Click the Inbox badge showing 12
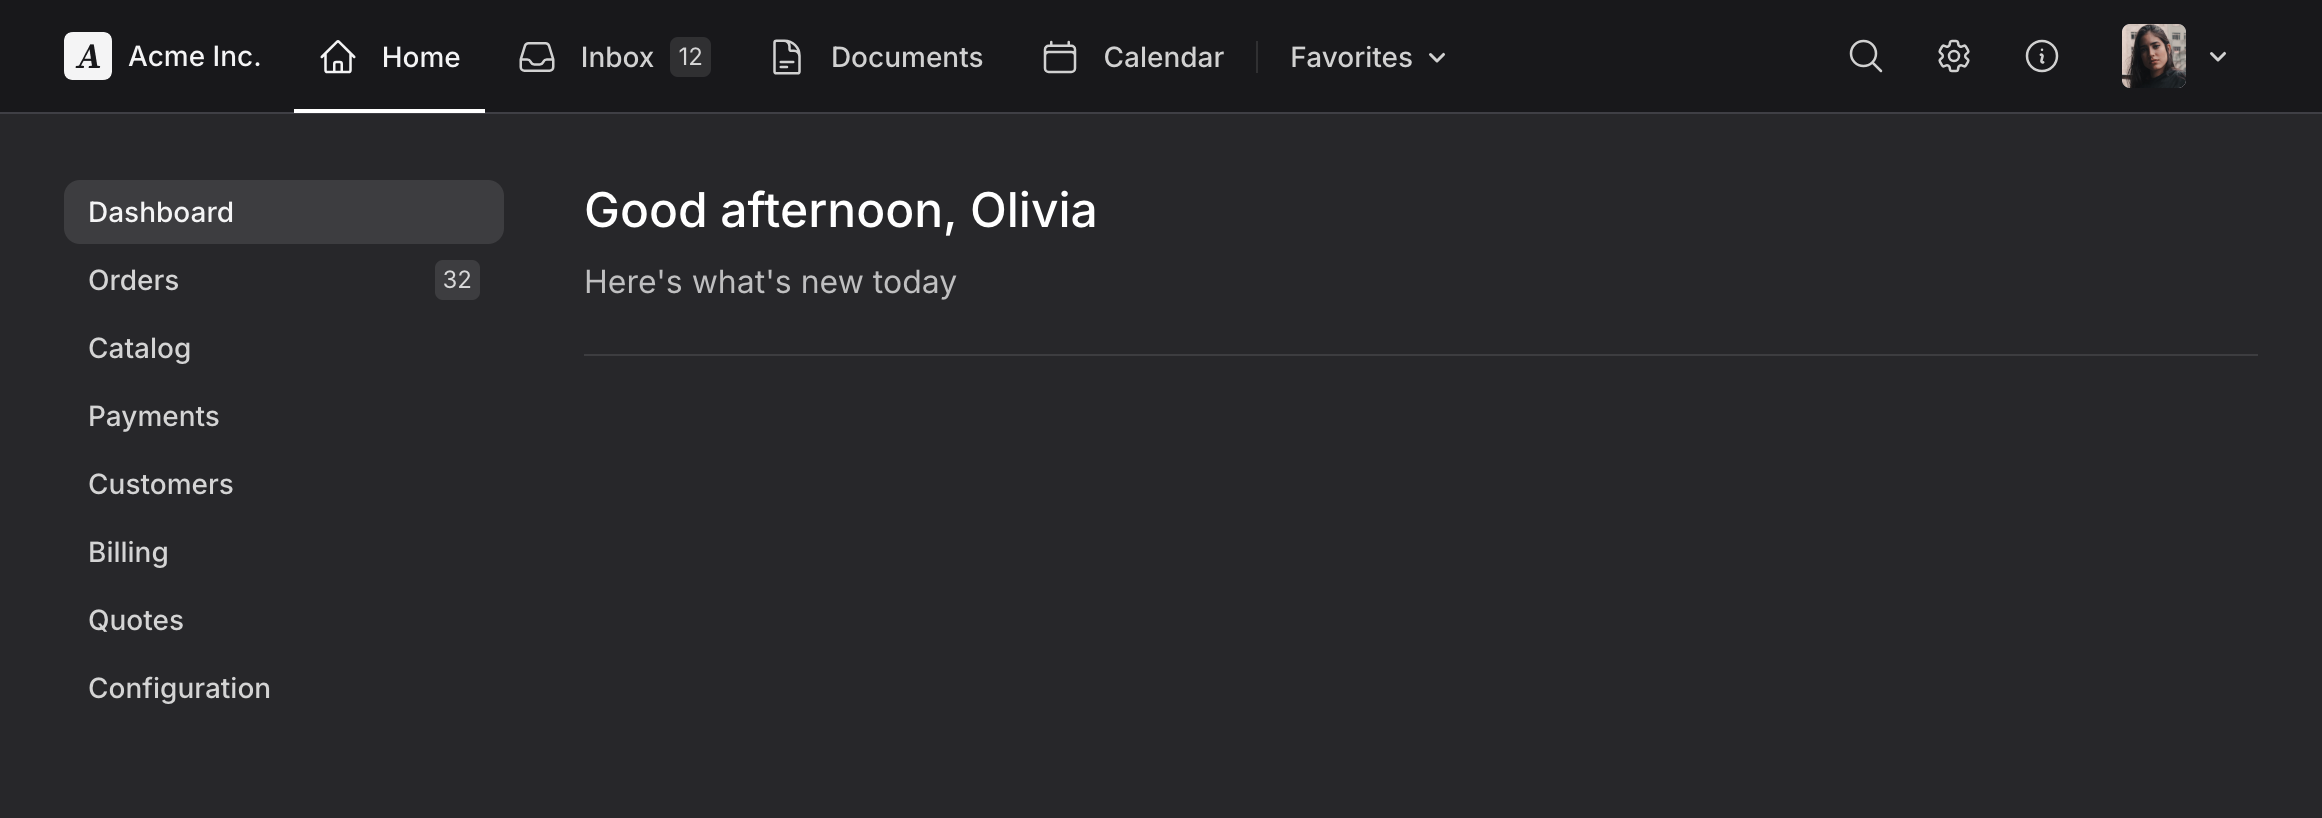The height and width of the screenshot is (818, 2322). click(x=690, y=57)
